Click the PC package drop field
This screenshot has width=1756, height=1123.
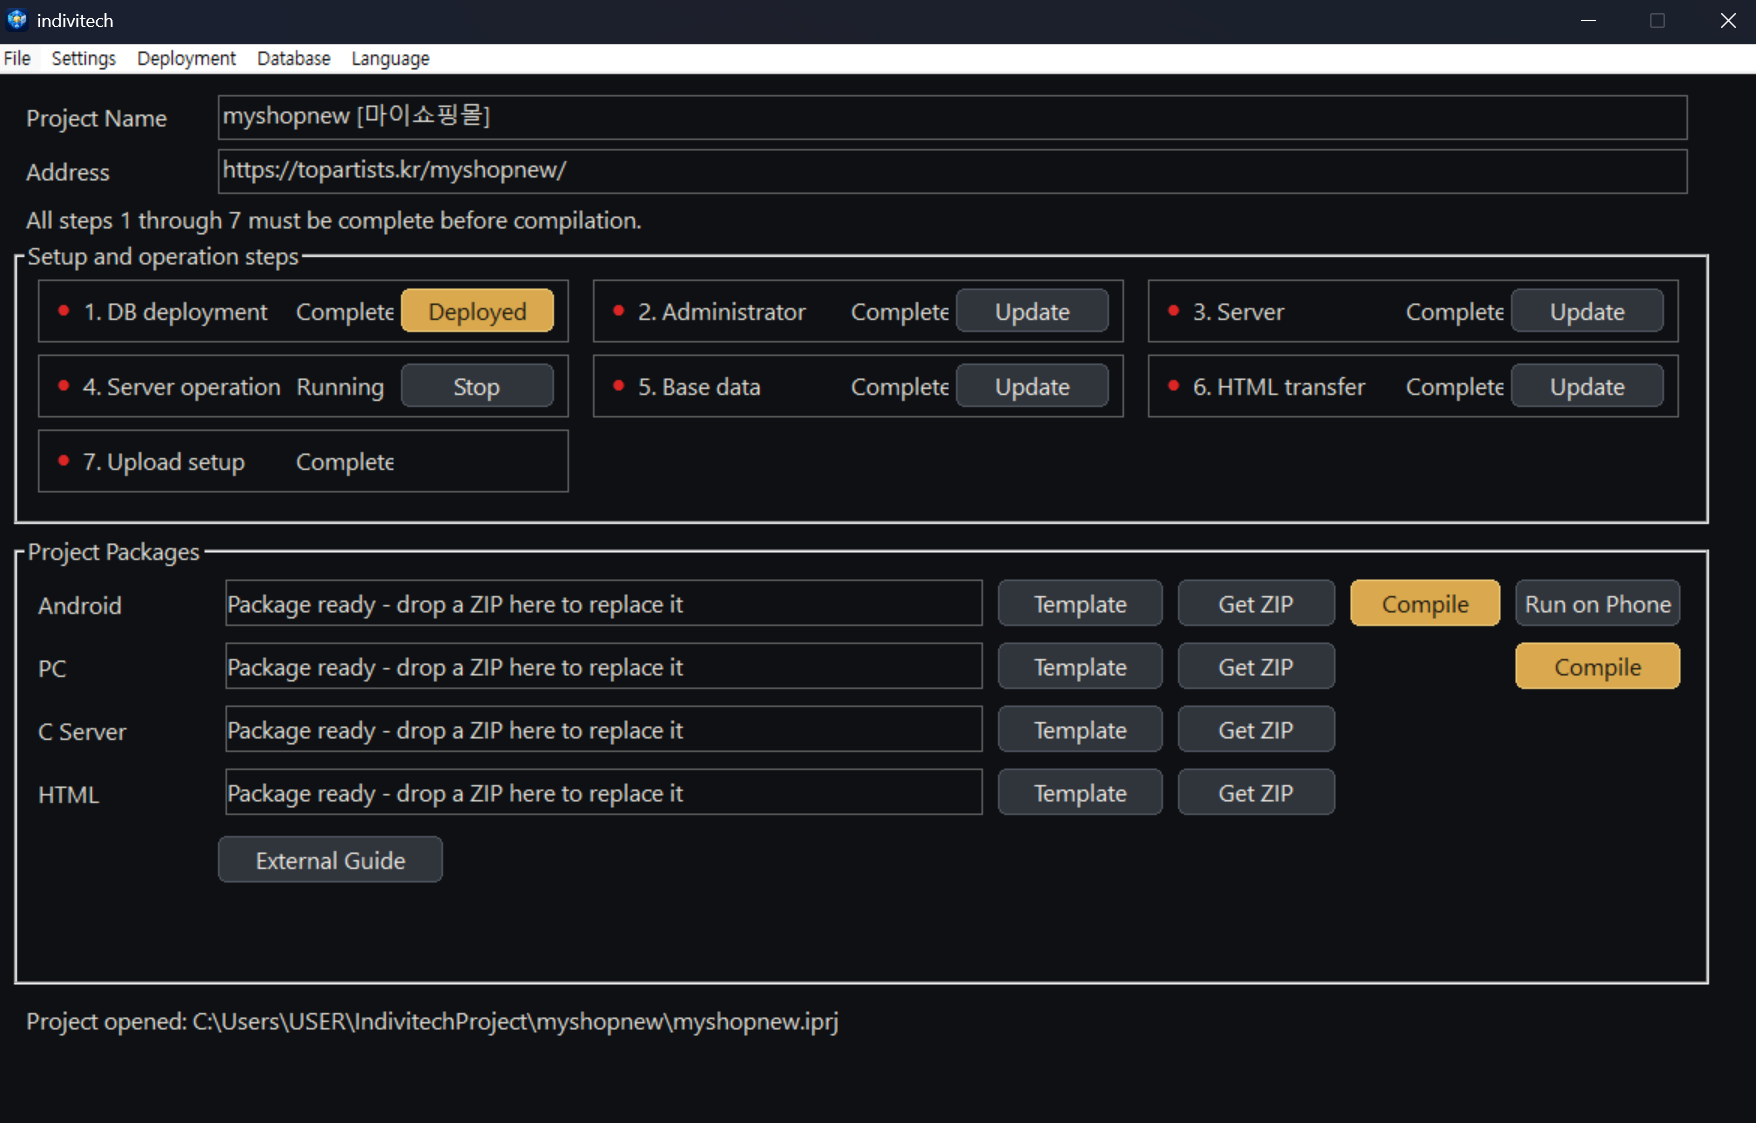coord(604,666)
